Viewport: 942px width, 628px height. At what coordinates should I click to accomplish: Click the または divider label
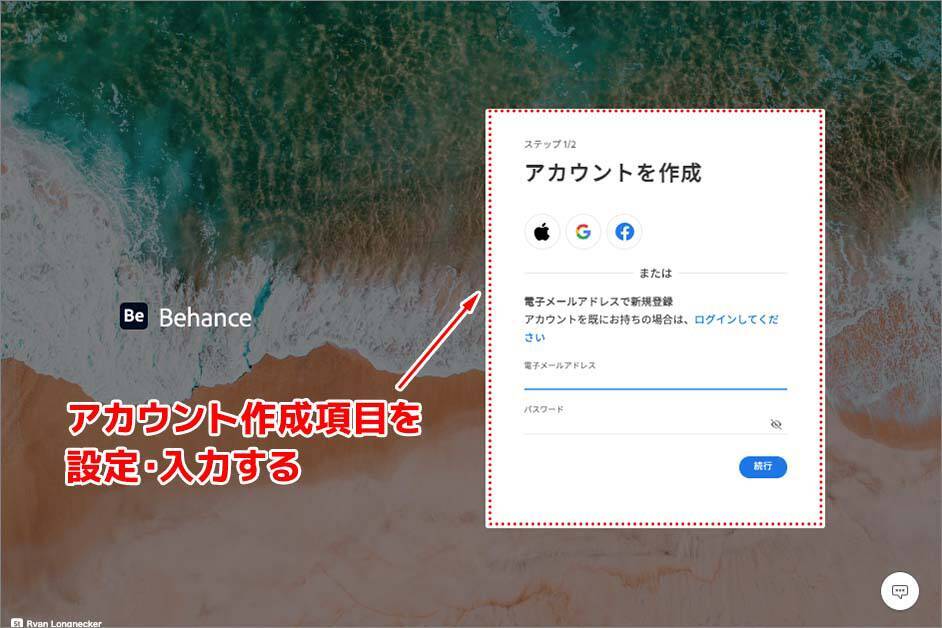pos(655,273)
